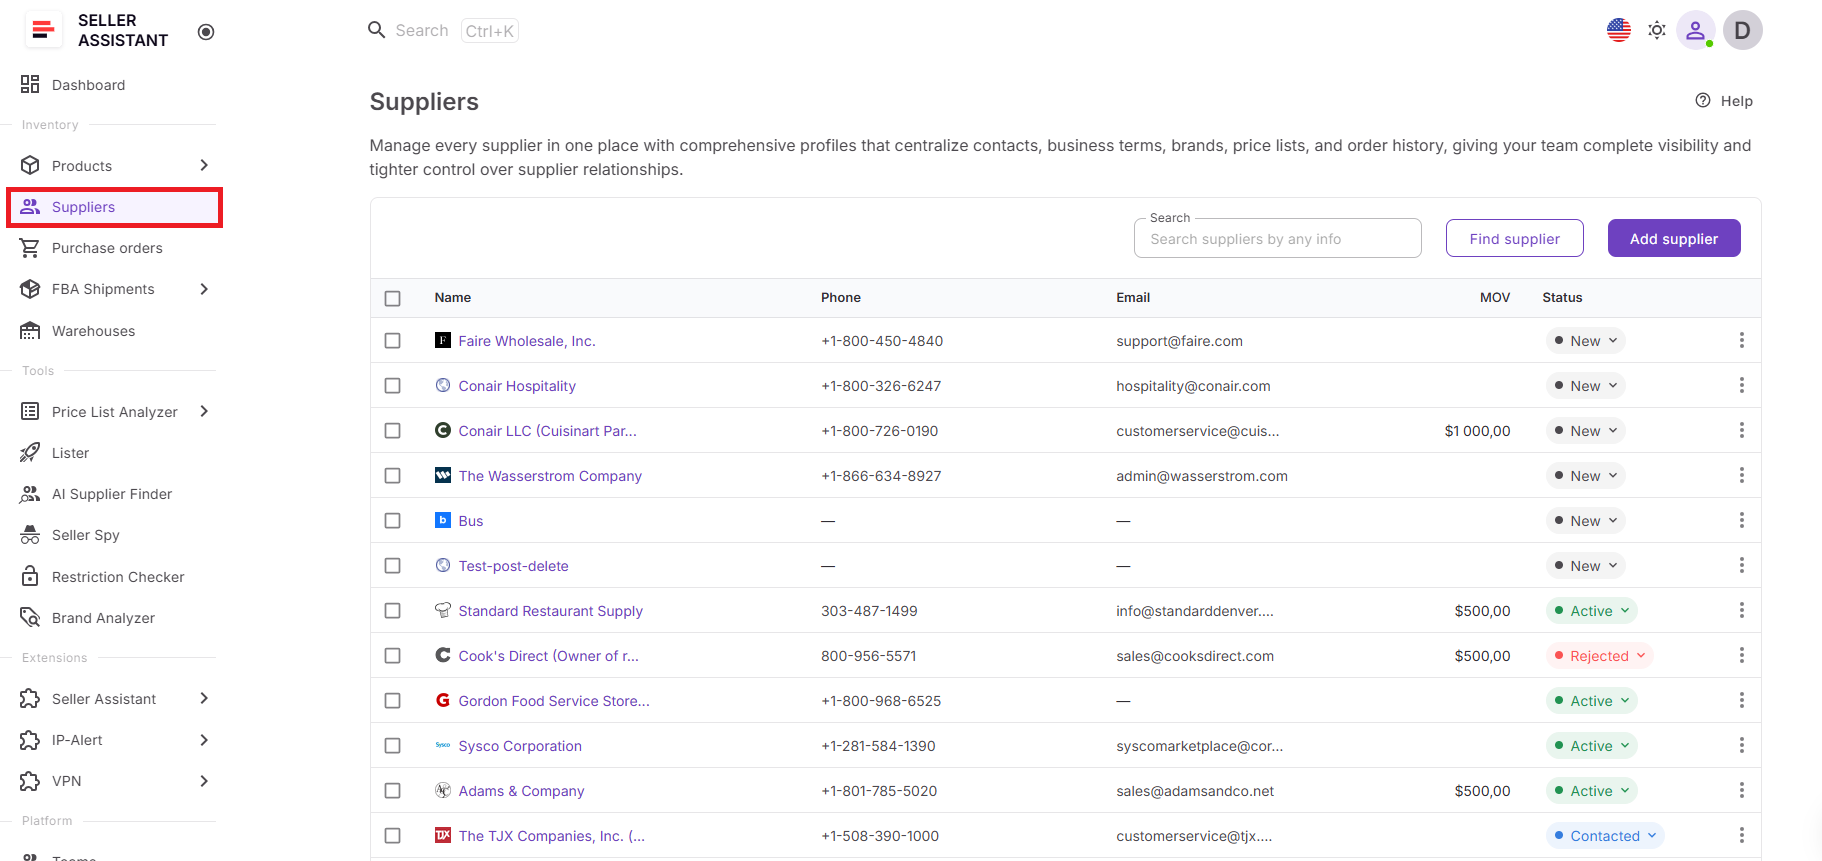Click the Find supplier button
Image resolution: width=1822 pixels, height=861 pixels.
(x=1514, y=238)
